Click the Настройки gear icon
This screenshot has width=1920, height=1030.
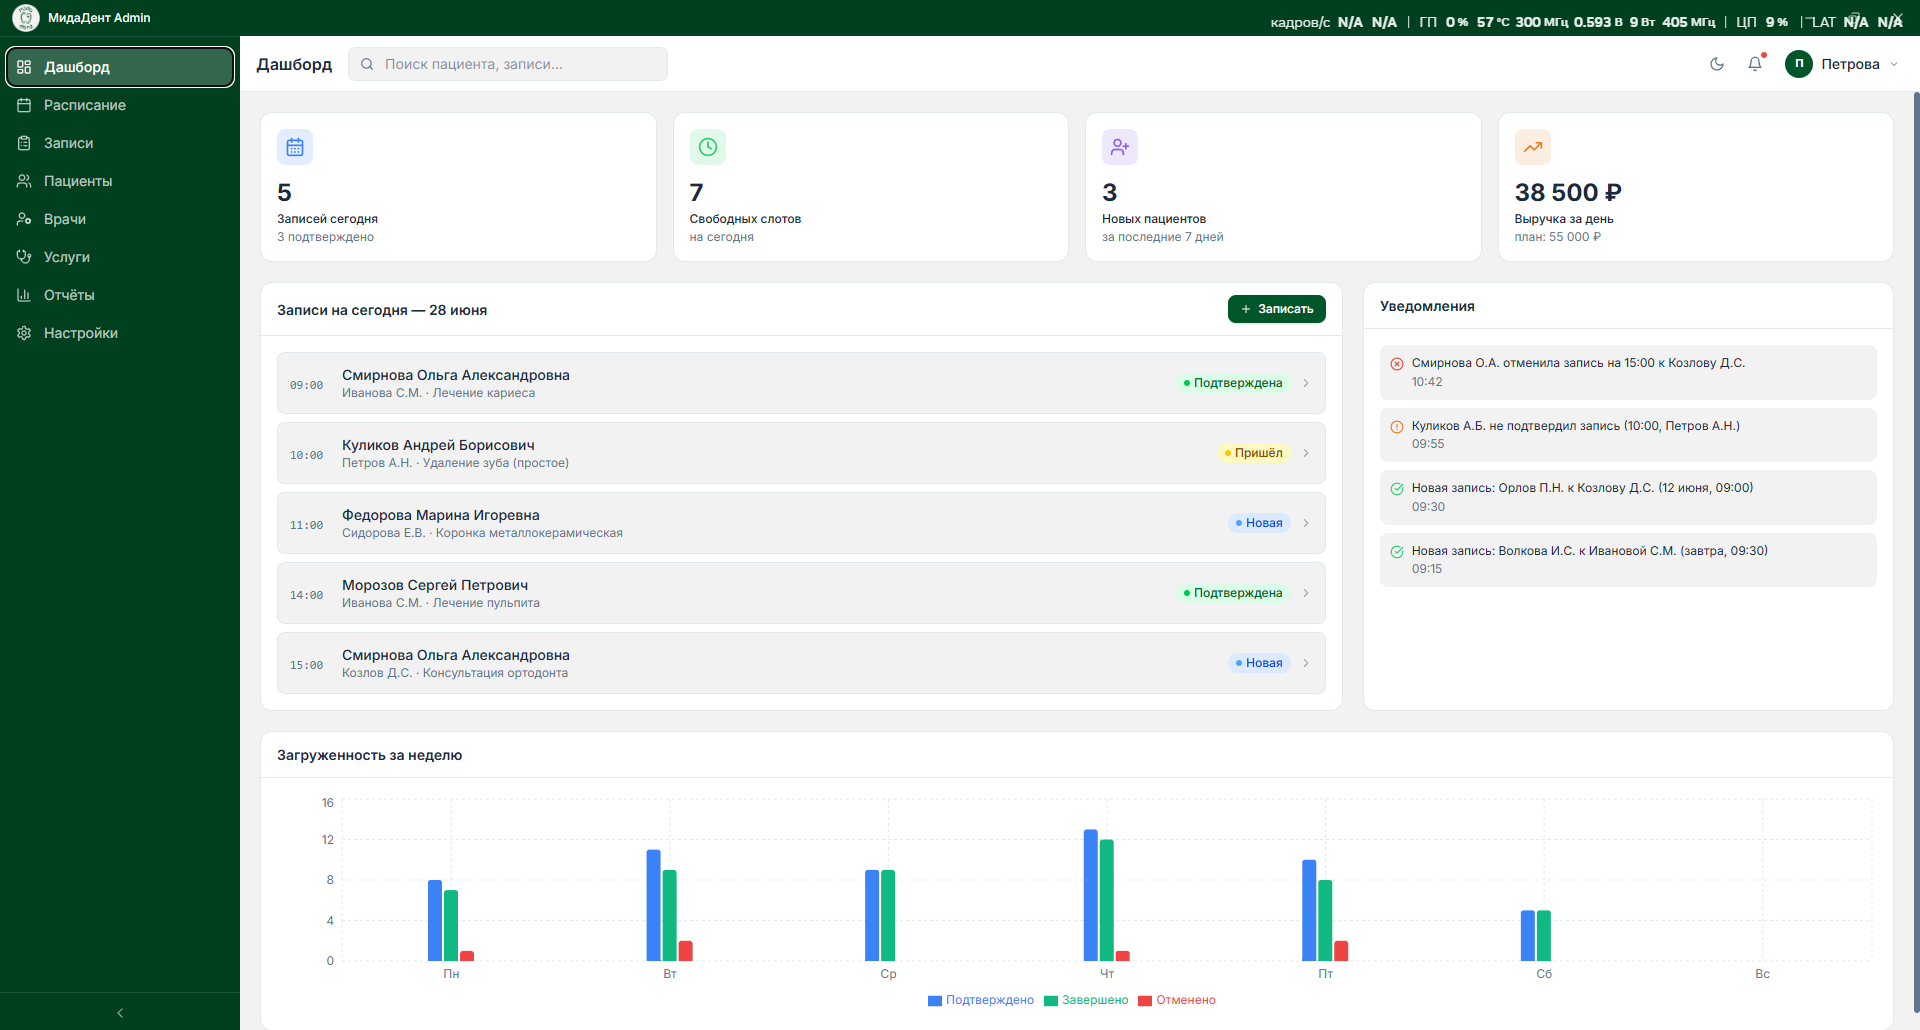point(24,333)
